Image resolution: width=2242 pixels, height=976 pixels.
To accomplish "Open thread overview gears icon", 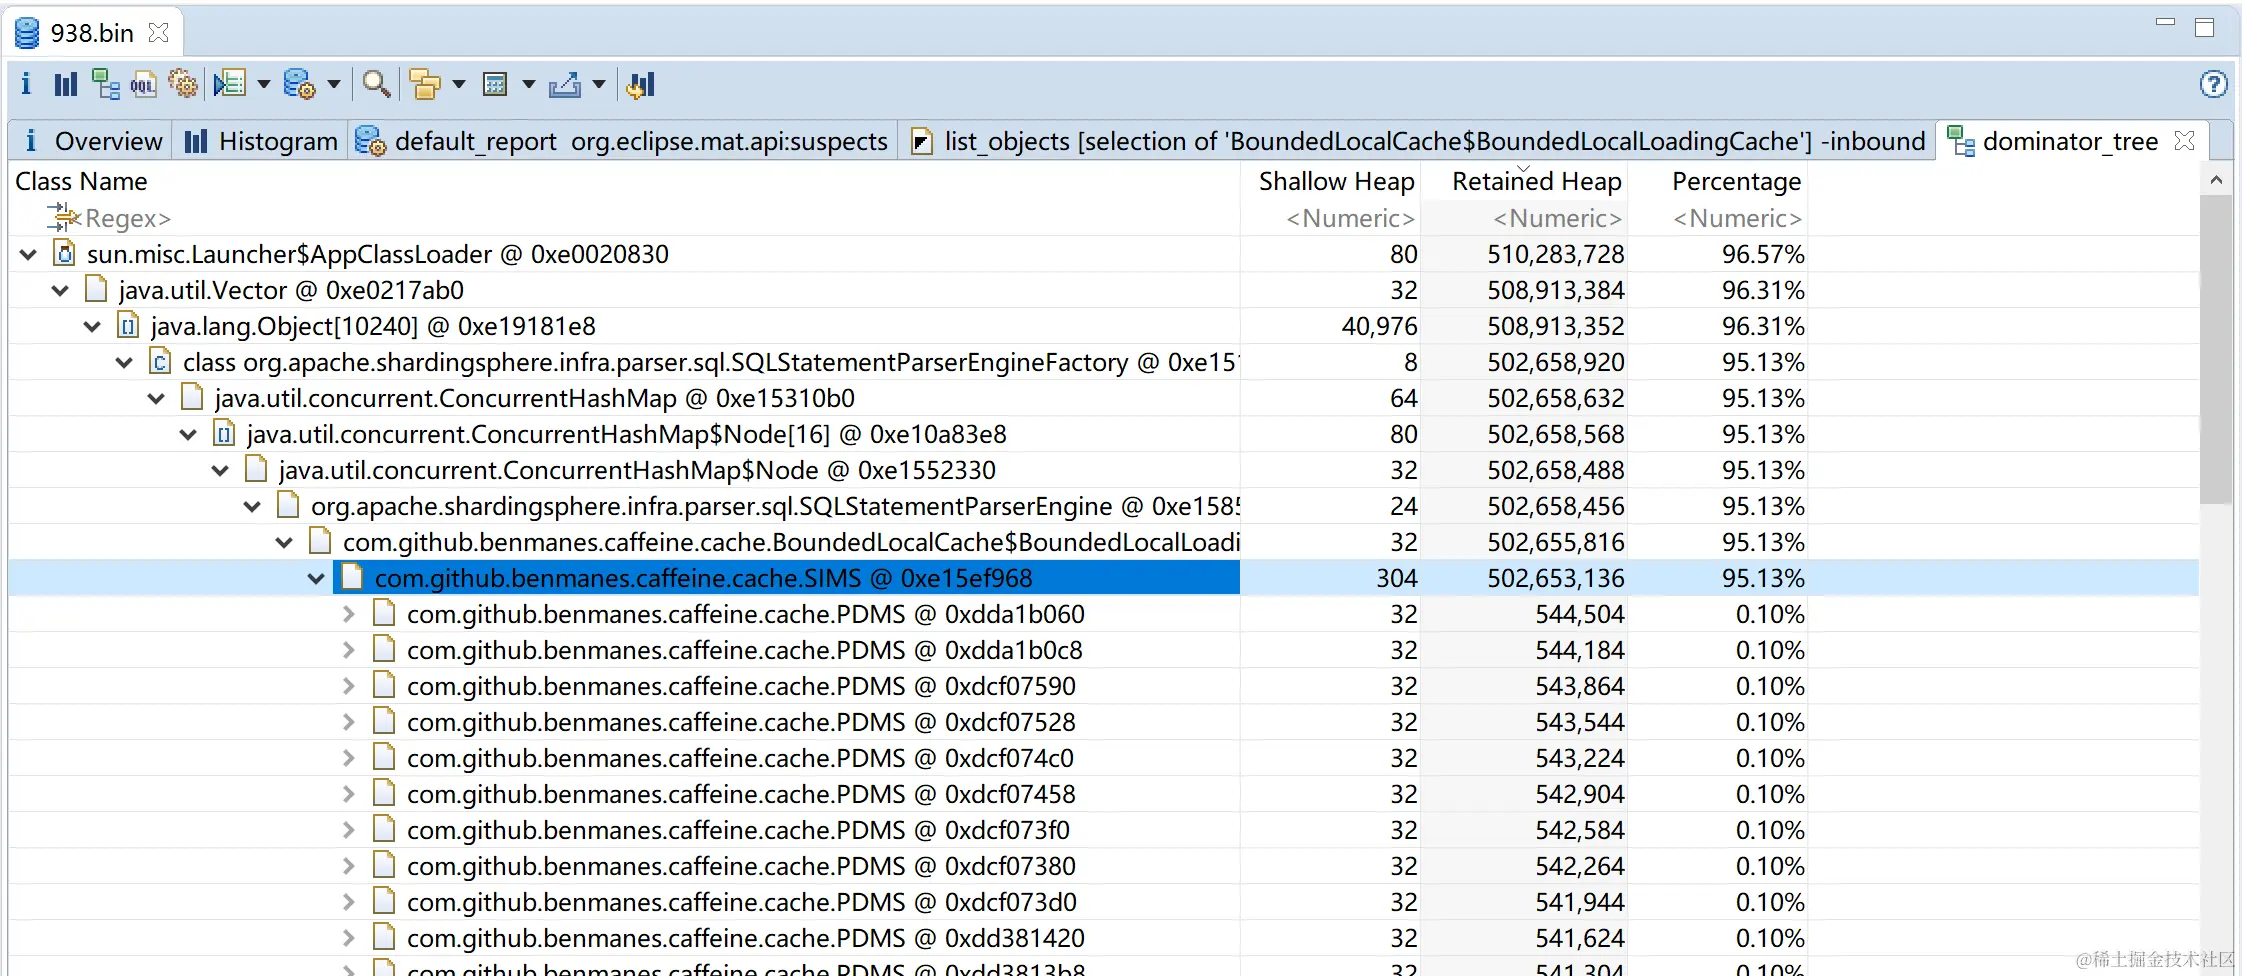I will coord(184,84).
